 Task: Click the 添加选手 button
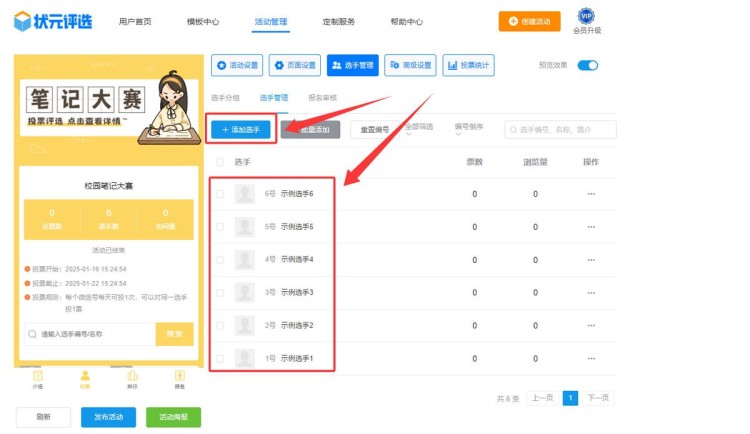click(x=240, y=130)
